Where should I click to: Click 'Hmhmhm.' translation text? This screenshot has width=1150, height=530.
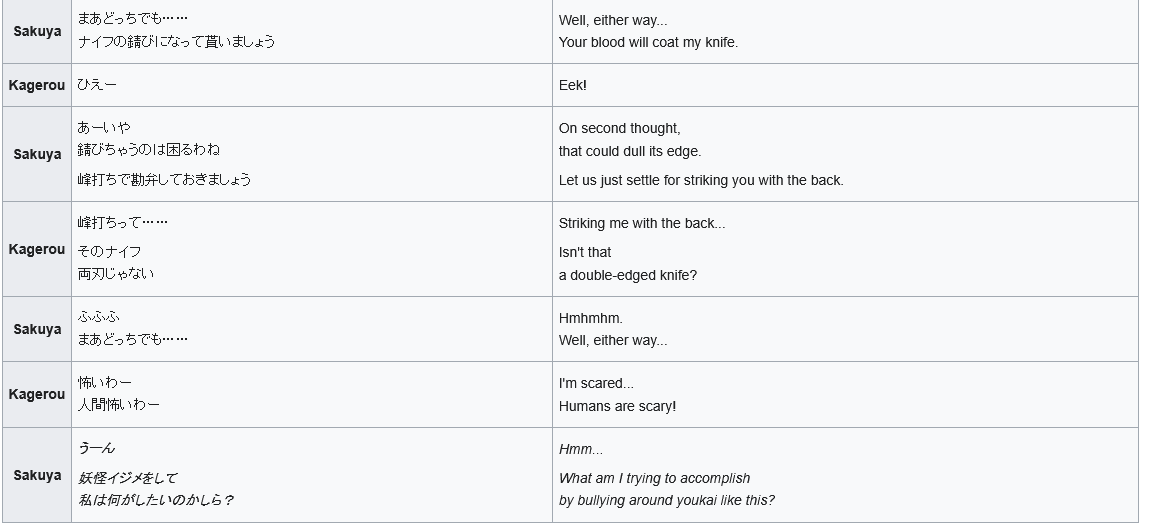click(x=590, y=318)
